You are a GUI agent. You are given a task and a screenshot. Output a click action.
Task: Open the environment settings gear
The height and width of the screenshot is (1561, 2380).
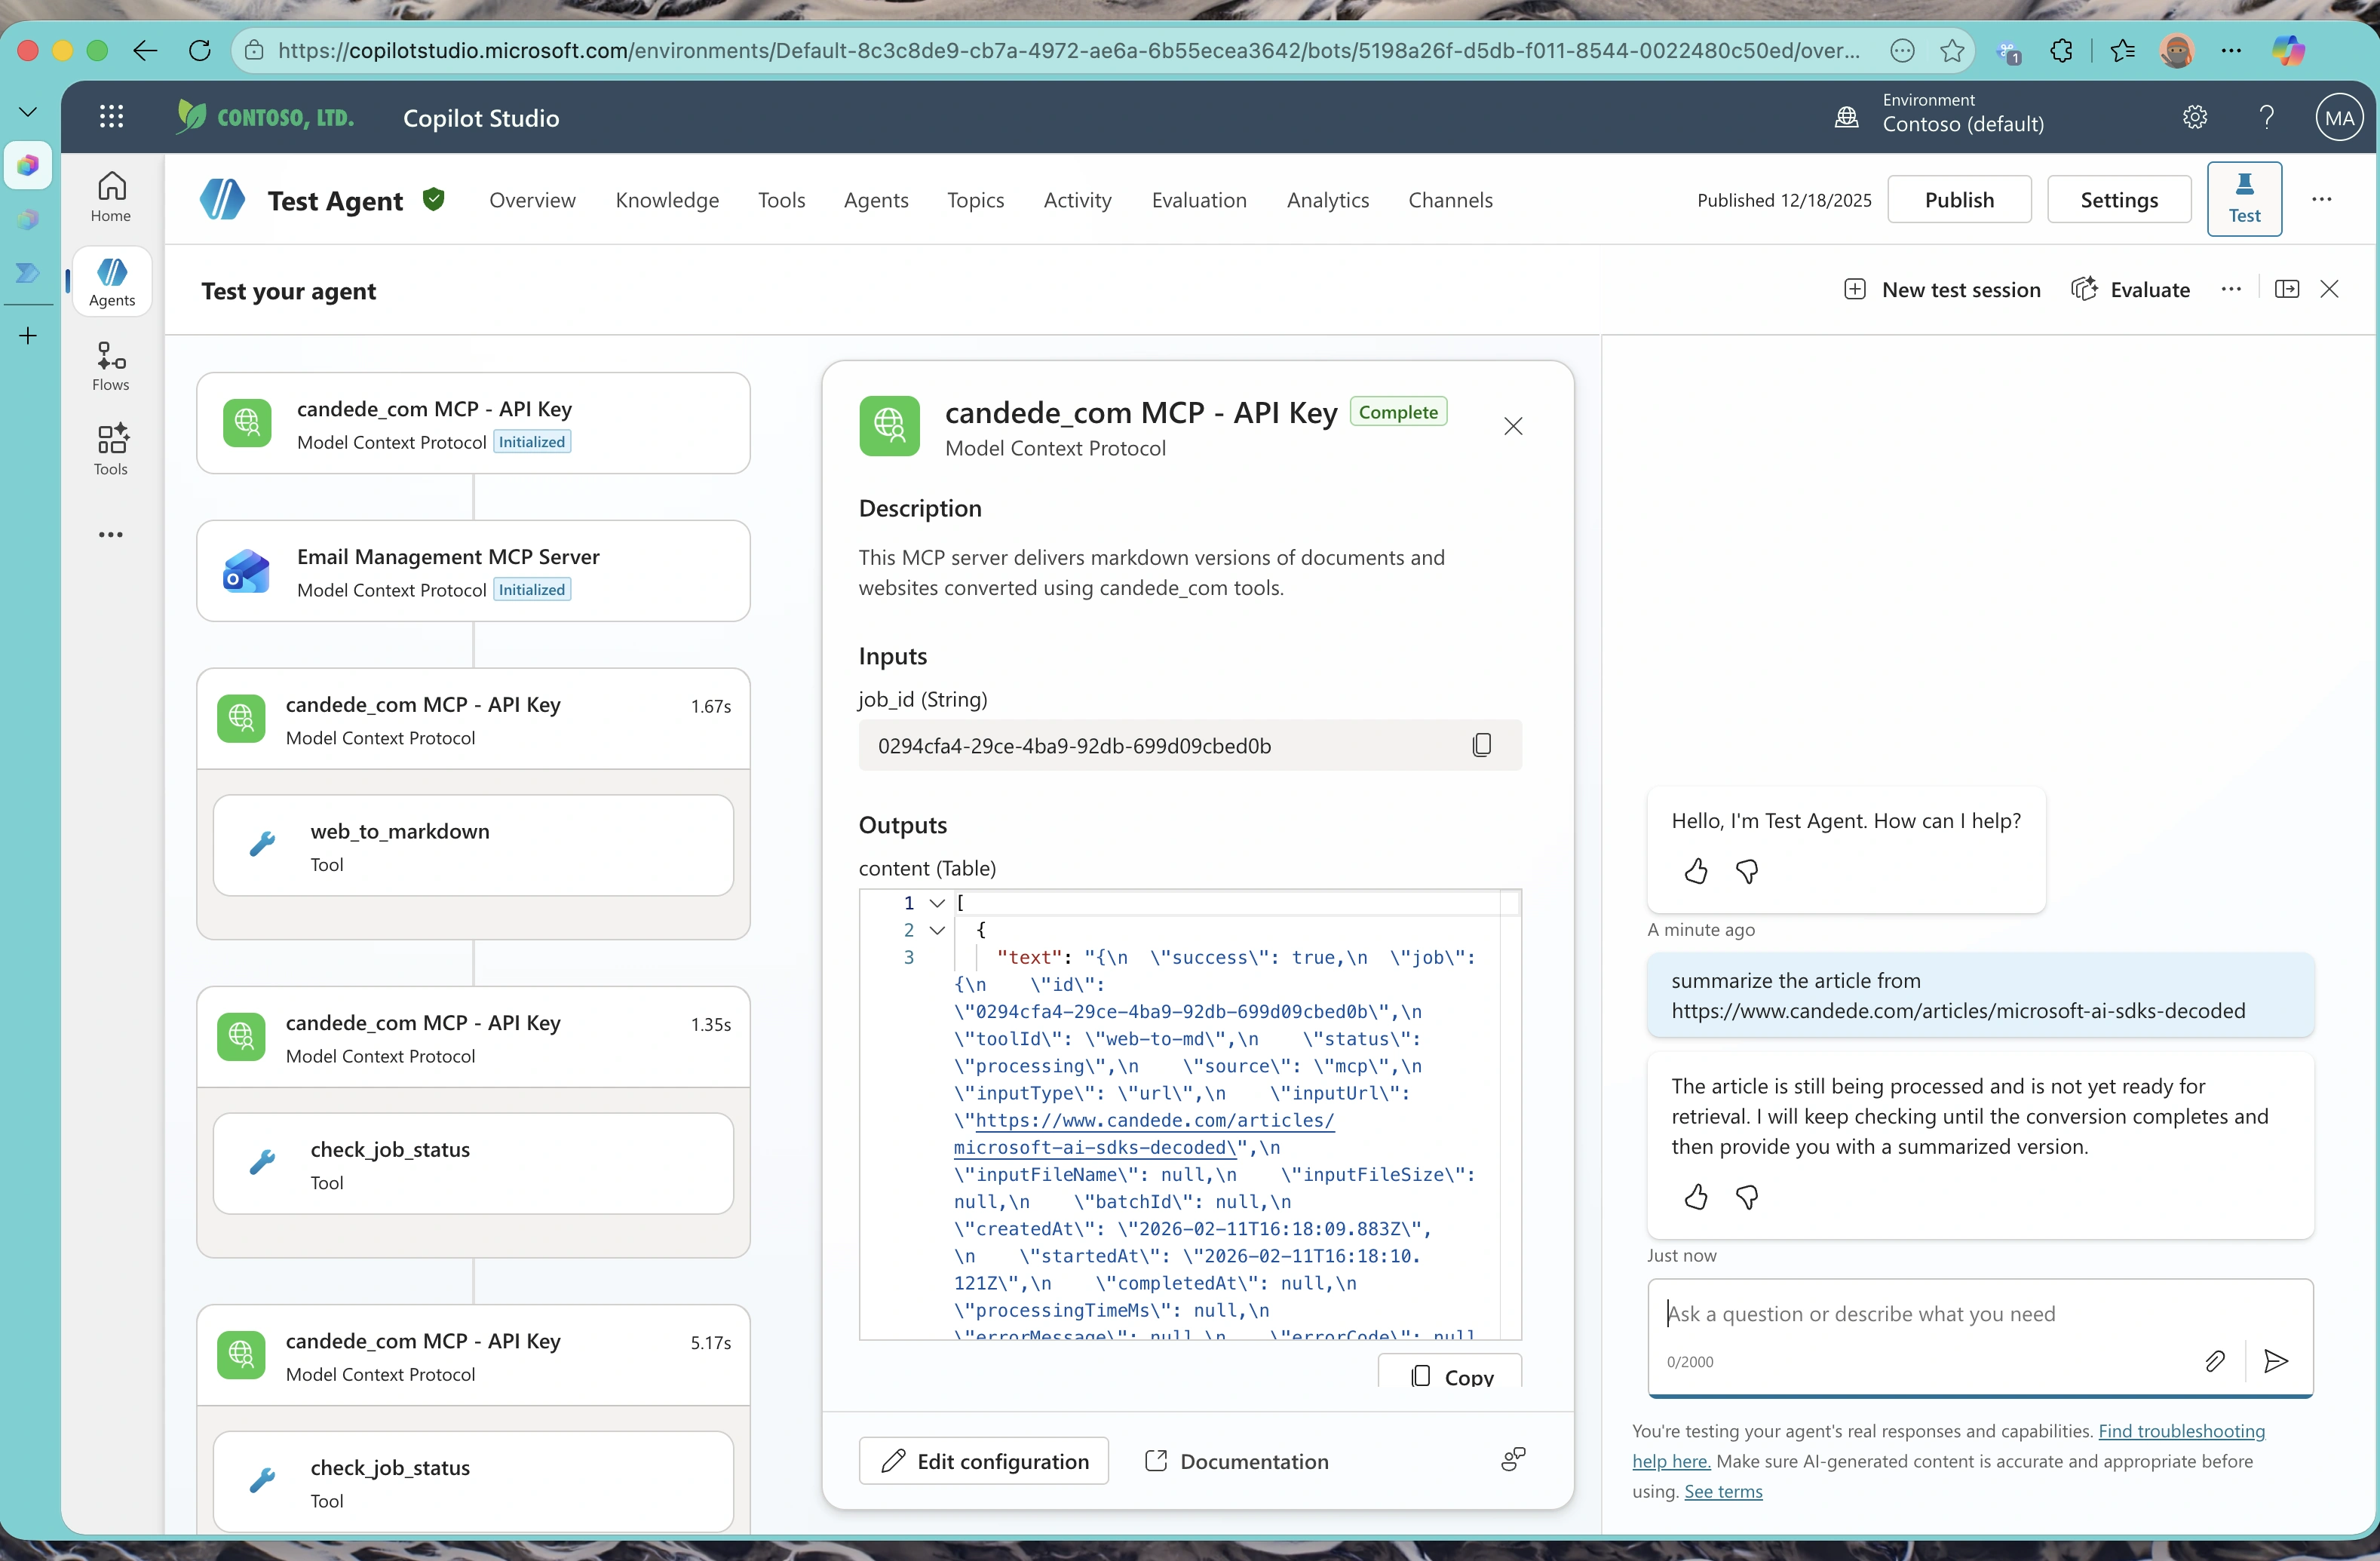[x=2195, y=117]
